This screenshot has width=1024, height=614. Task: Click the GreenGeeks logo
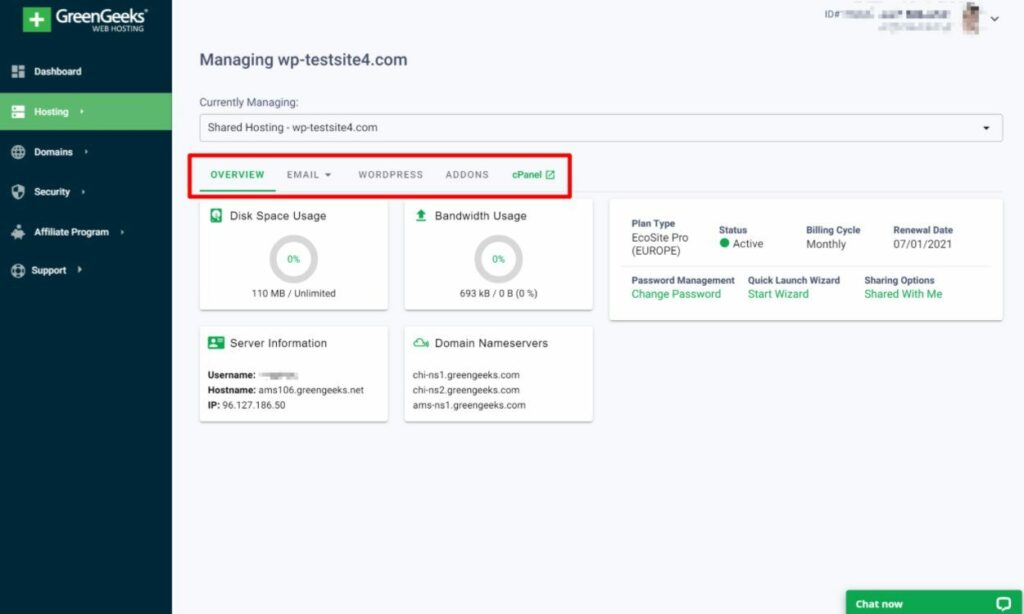[x=85, y=19]
